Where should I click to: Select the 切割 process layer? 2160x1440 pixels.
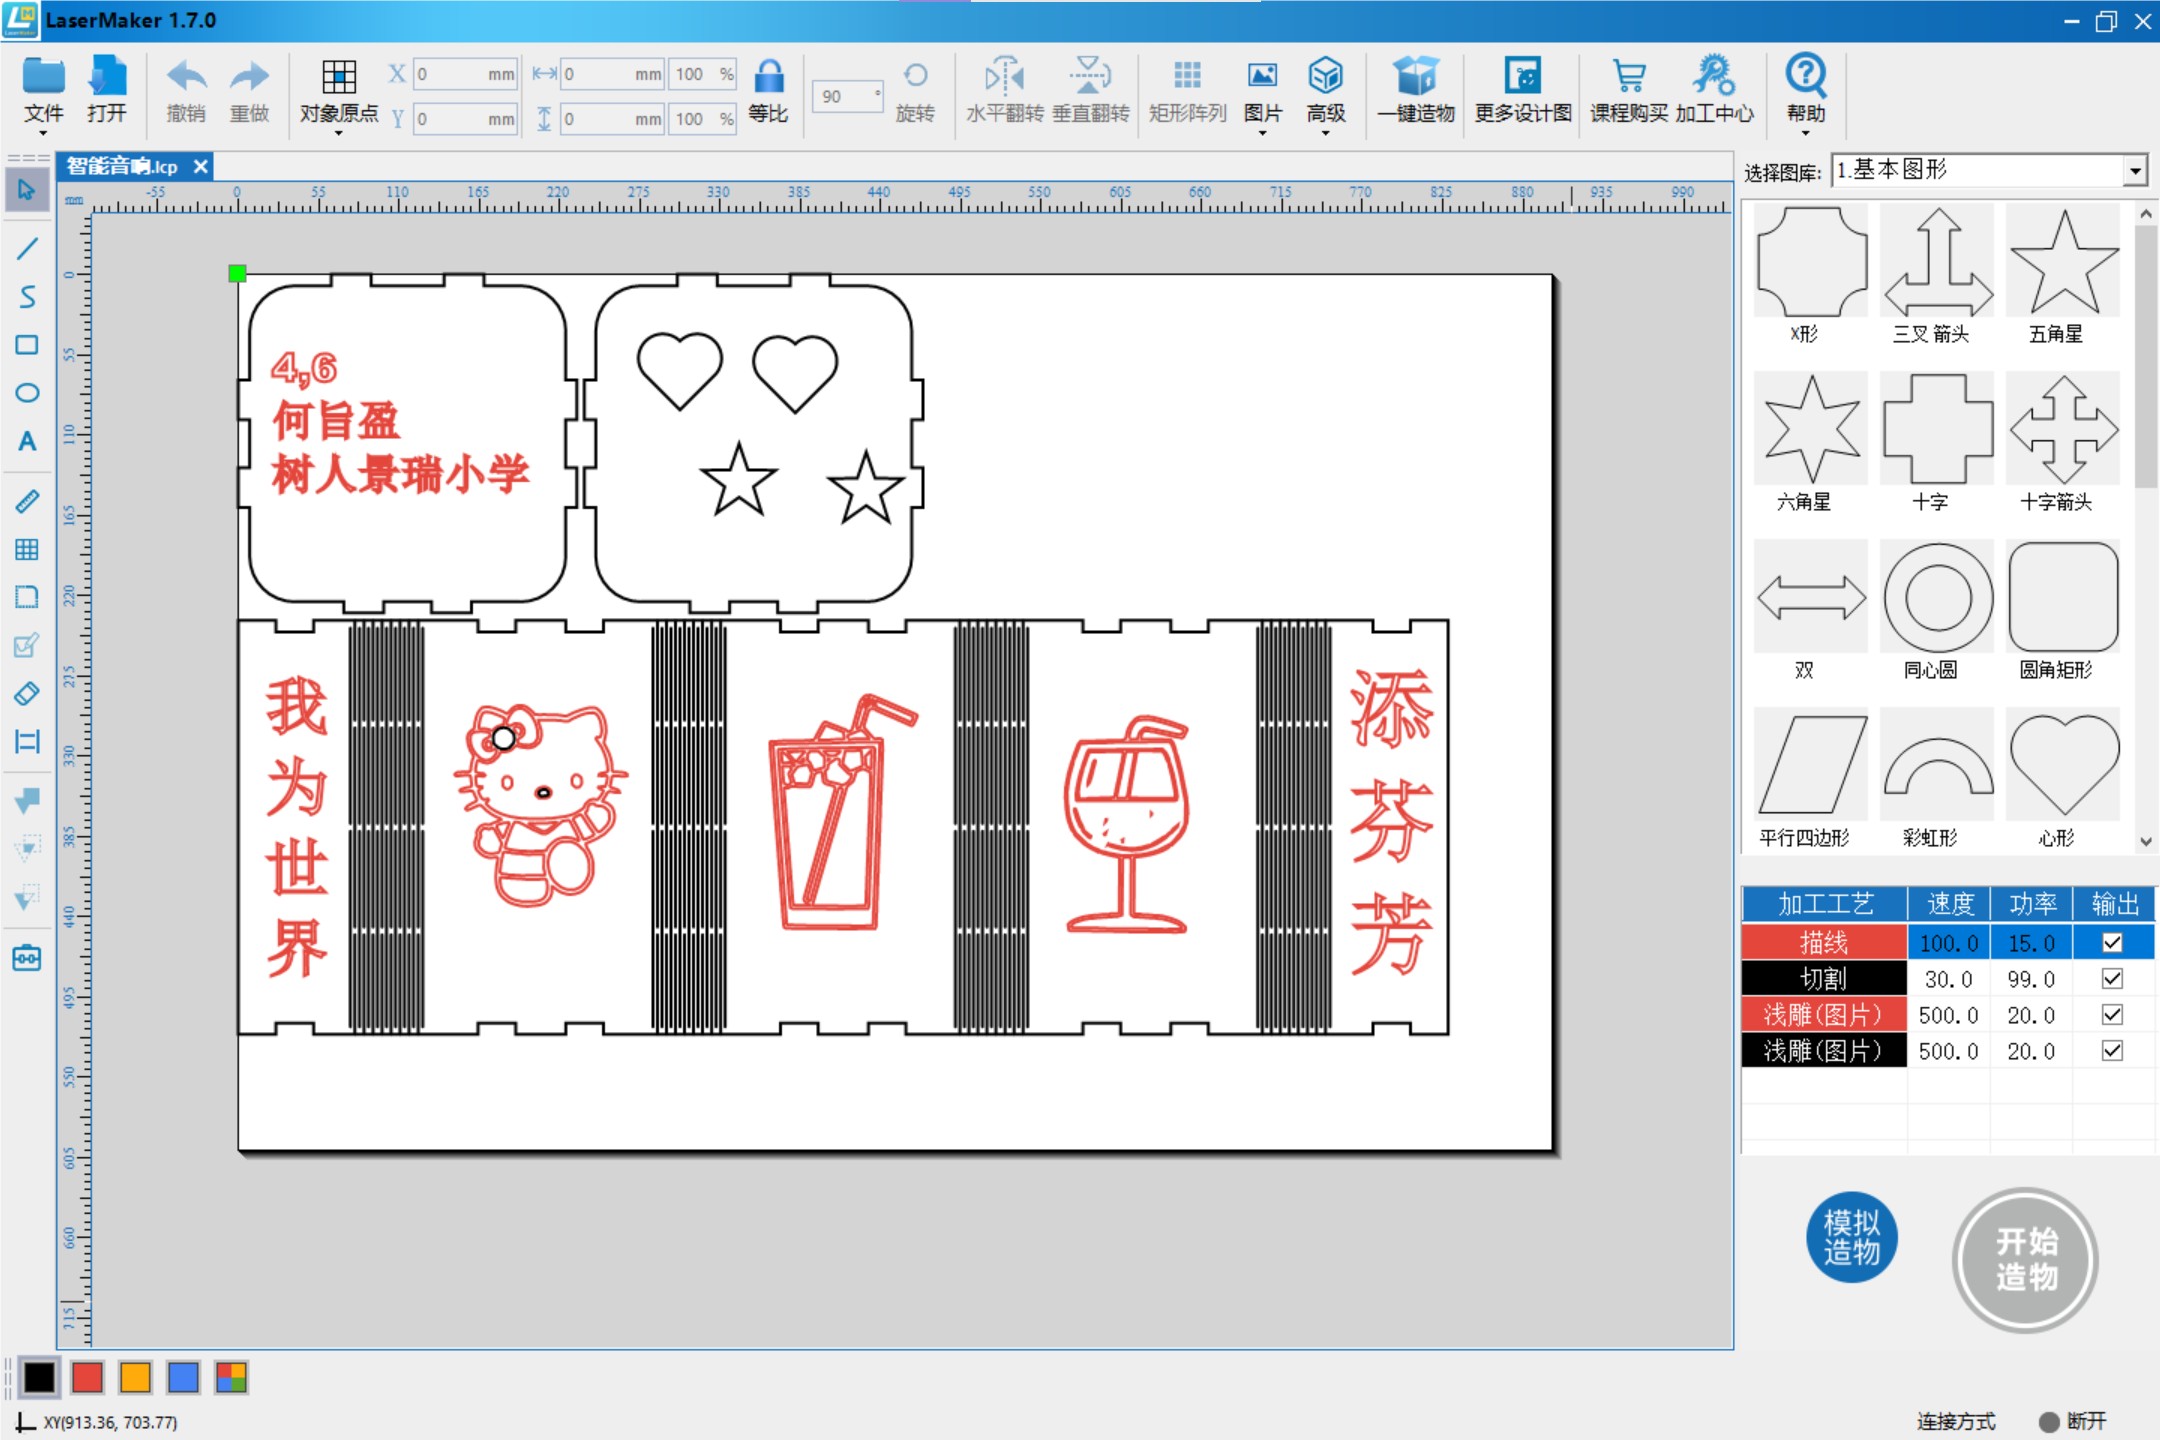pyautogui.click(x=1824, y=978)
